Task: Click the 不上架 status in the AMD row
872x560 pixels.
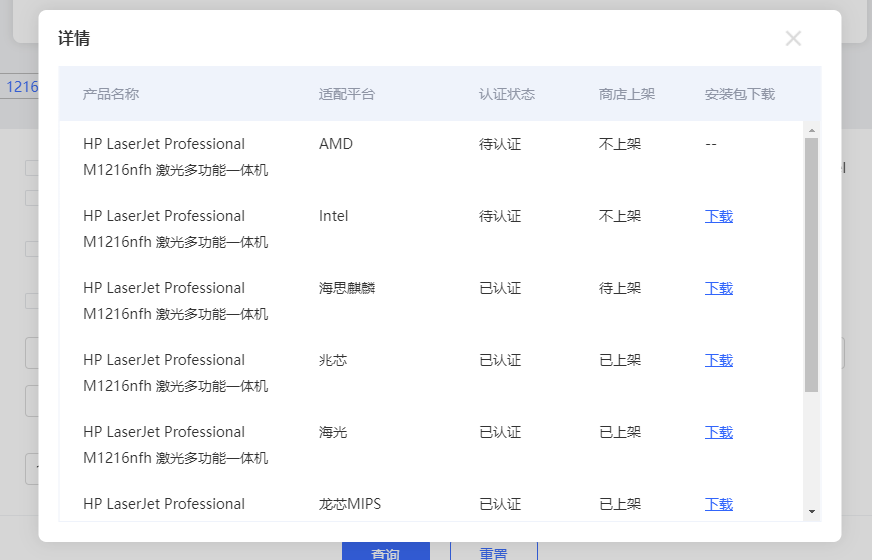Action: (x=620, y=144)
